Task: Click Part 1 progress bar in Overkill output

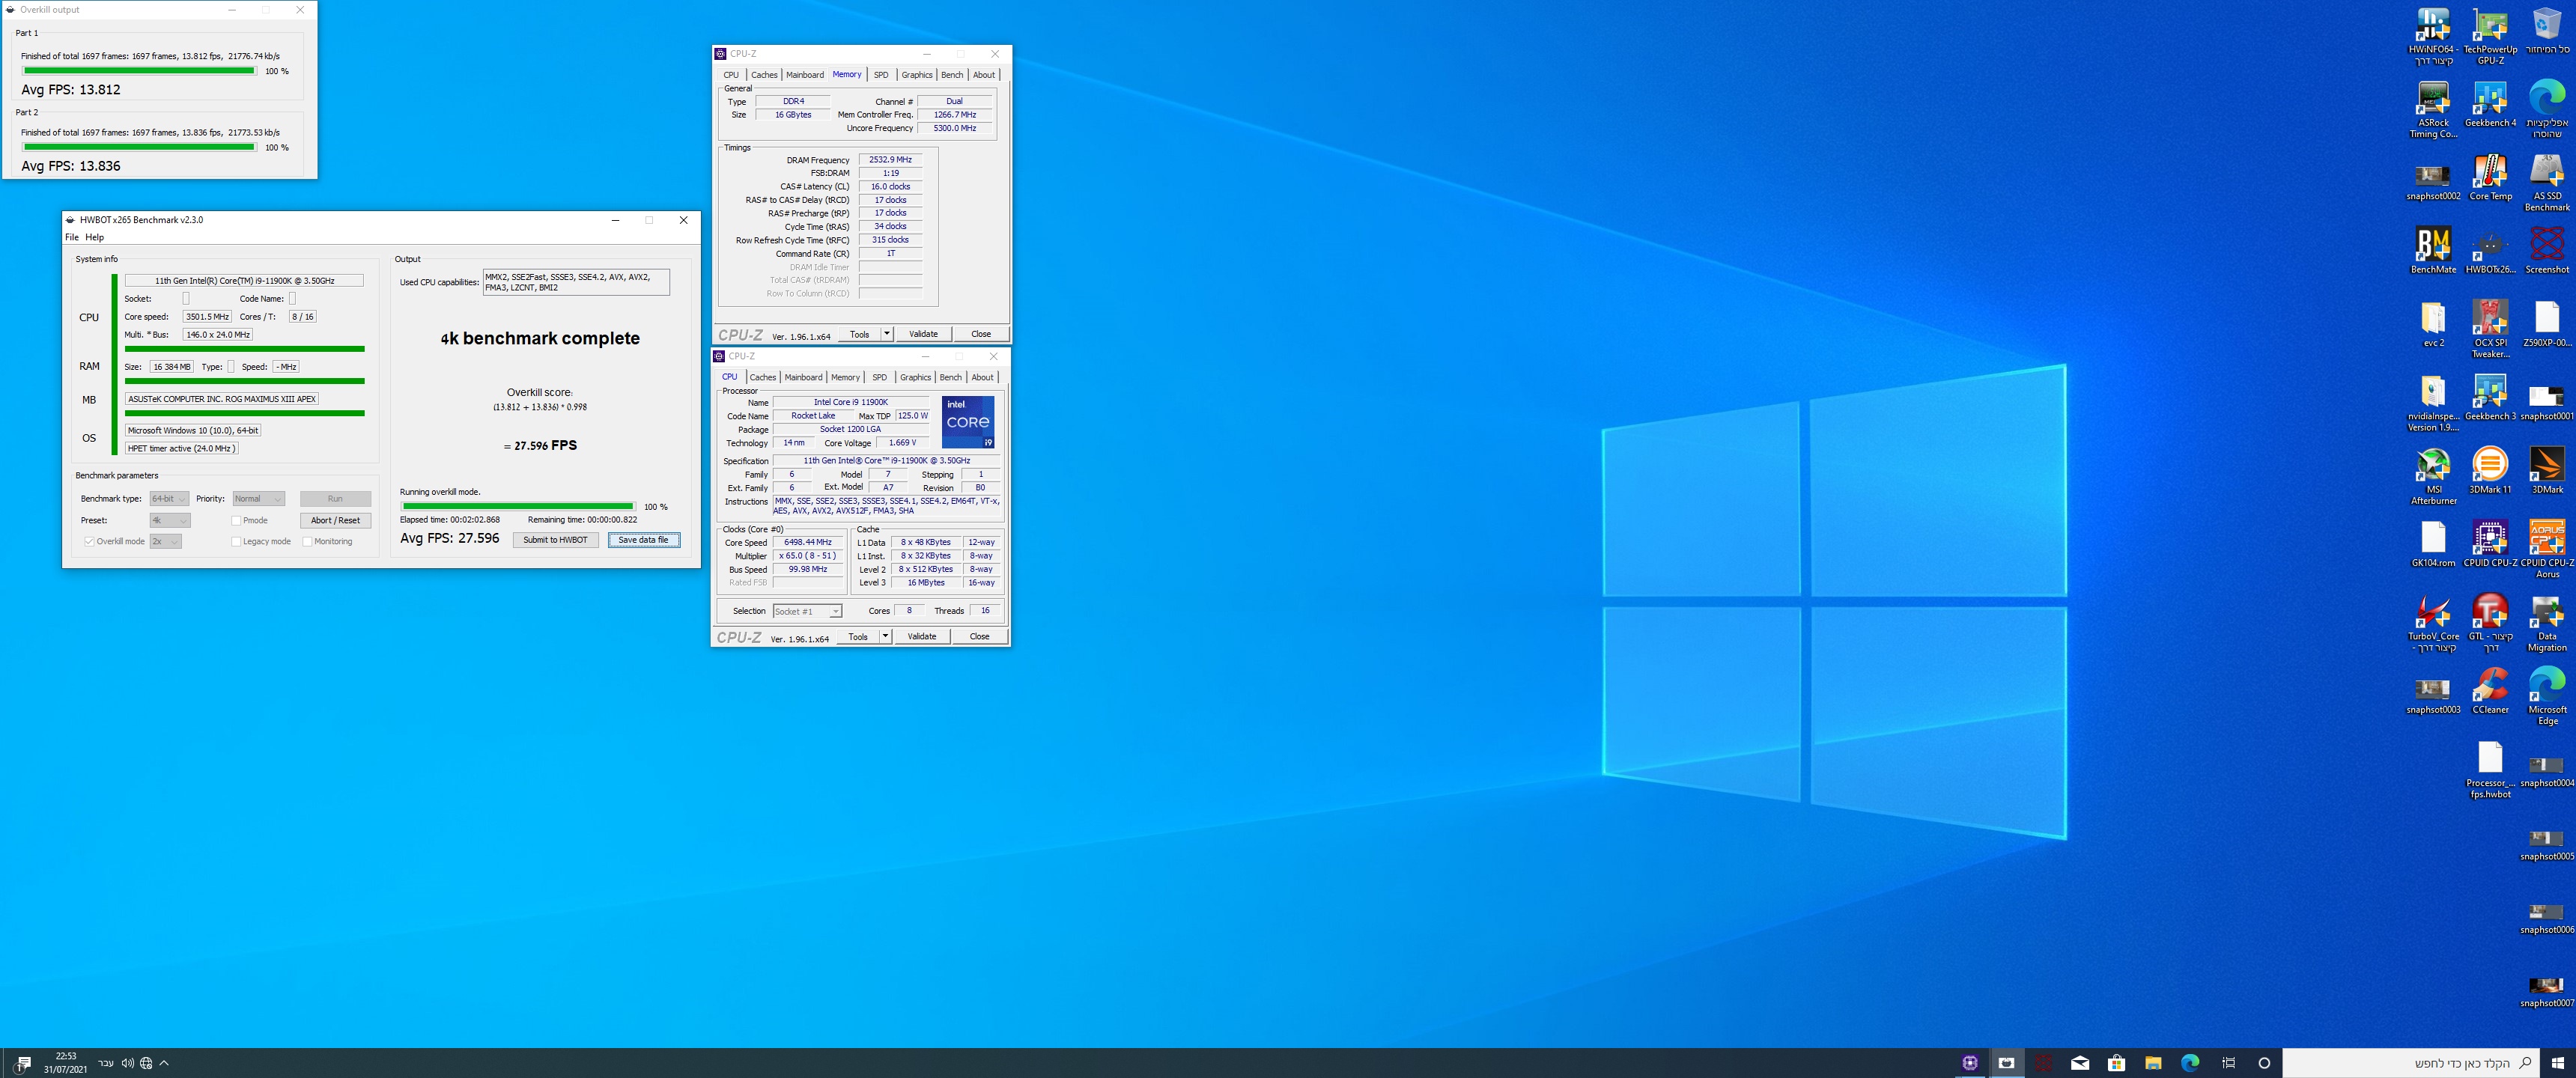Action: [x=139, y=71]
